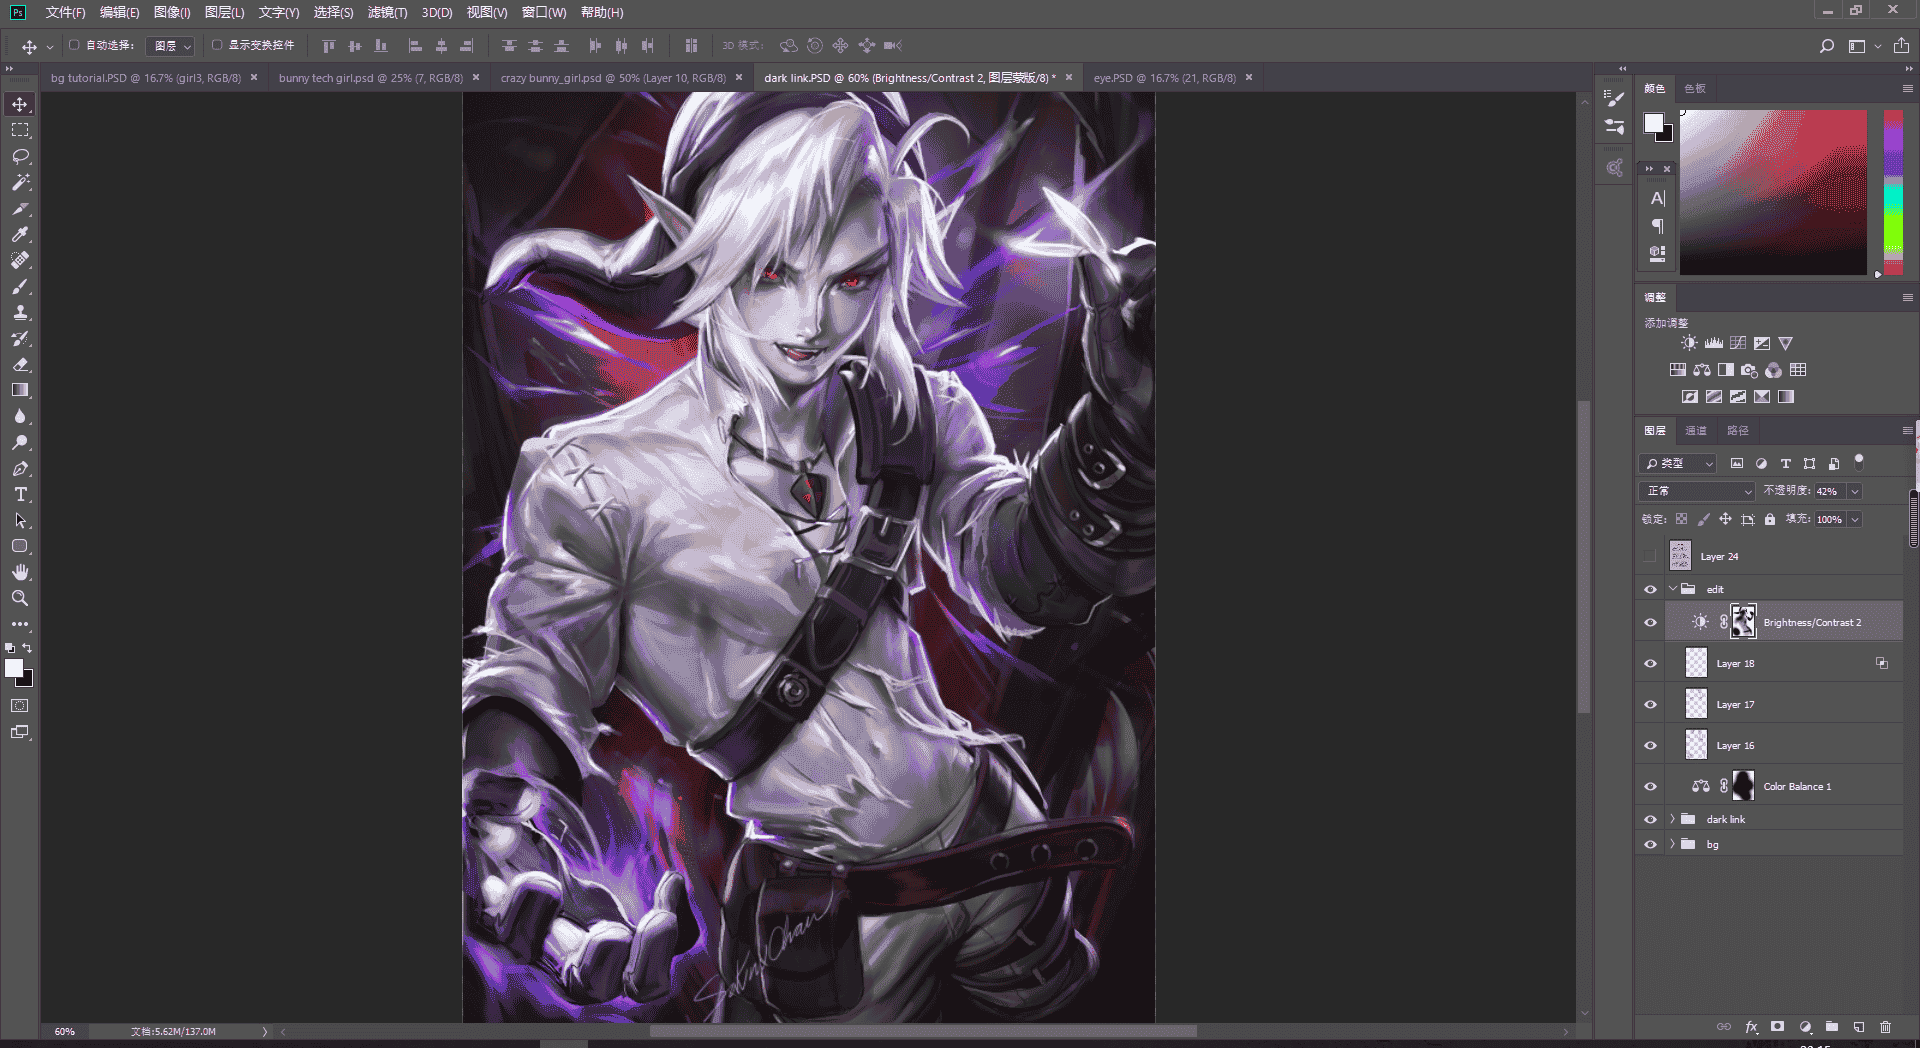
Task: Select the Magic Wand tool
Action: [20, 183]
